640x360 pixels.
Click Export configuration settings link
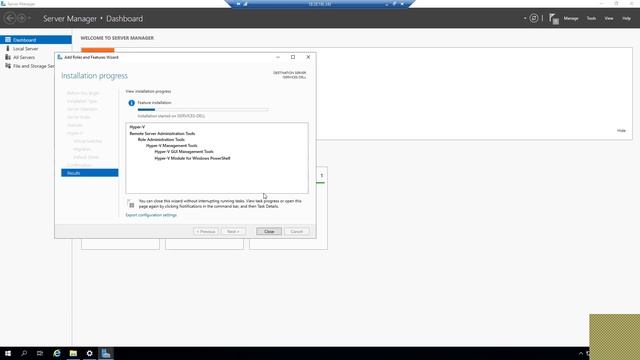coord(151,215)
